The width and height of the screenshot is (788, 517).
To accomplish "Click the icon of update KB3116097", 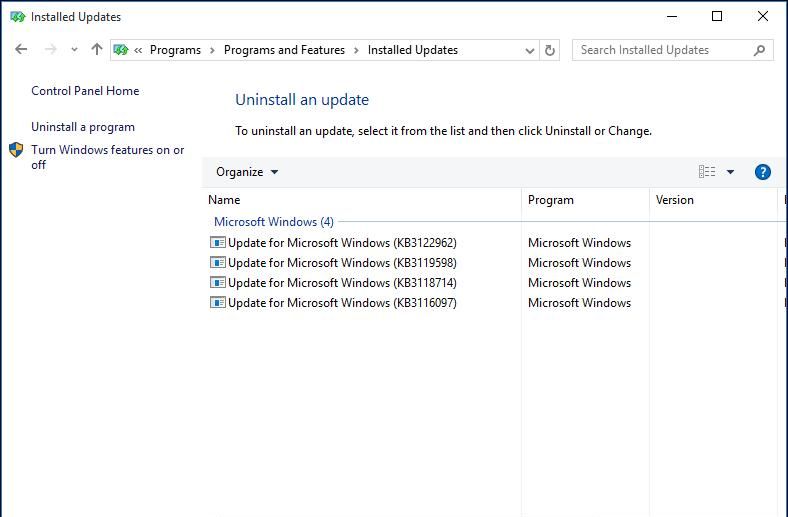I will (x=218, y=302).
